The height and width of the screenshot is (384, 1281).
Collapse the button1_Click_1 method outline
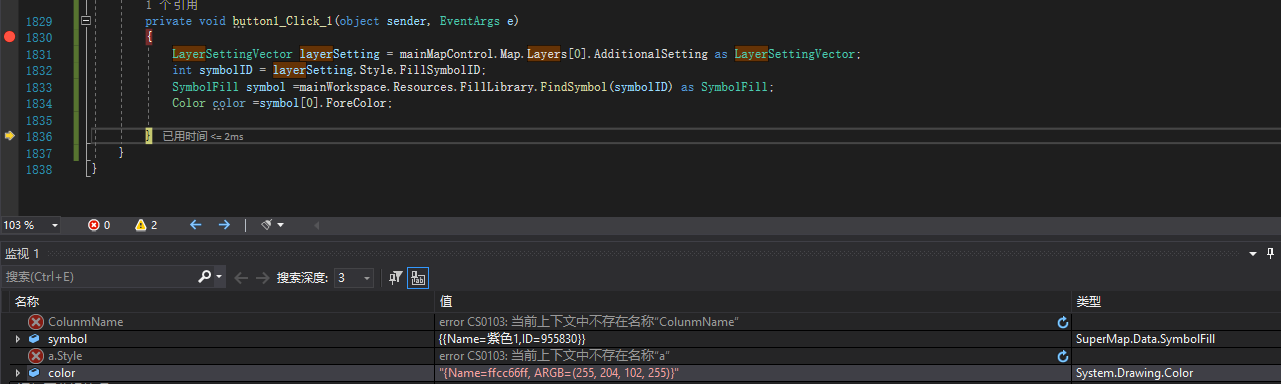coord(85,20)
